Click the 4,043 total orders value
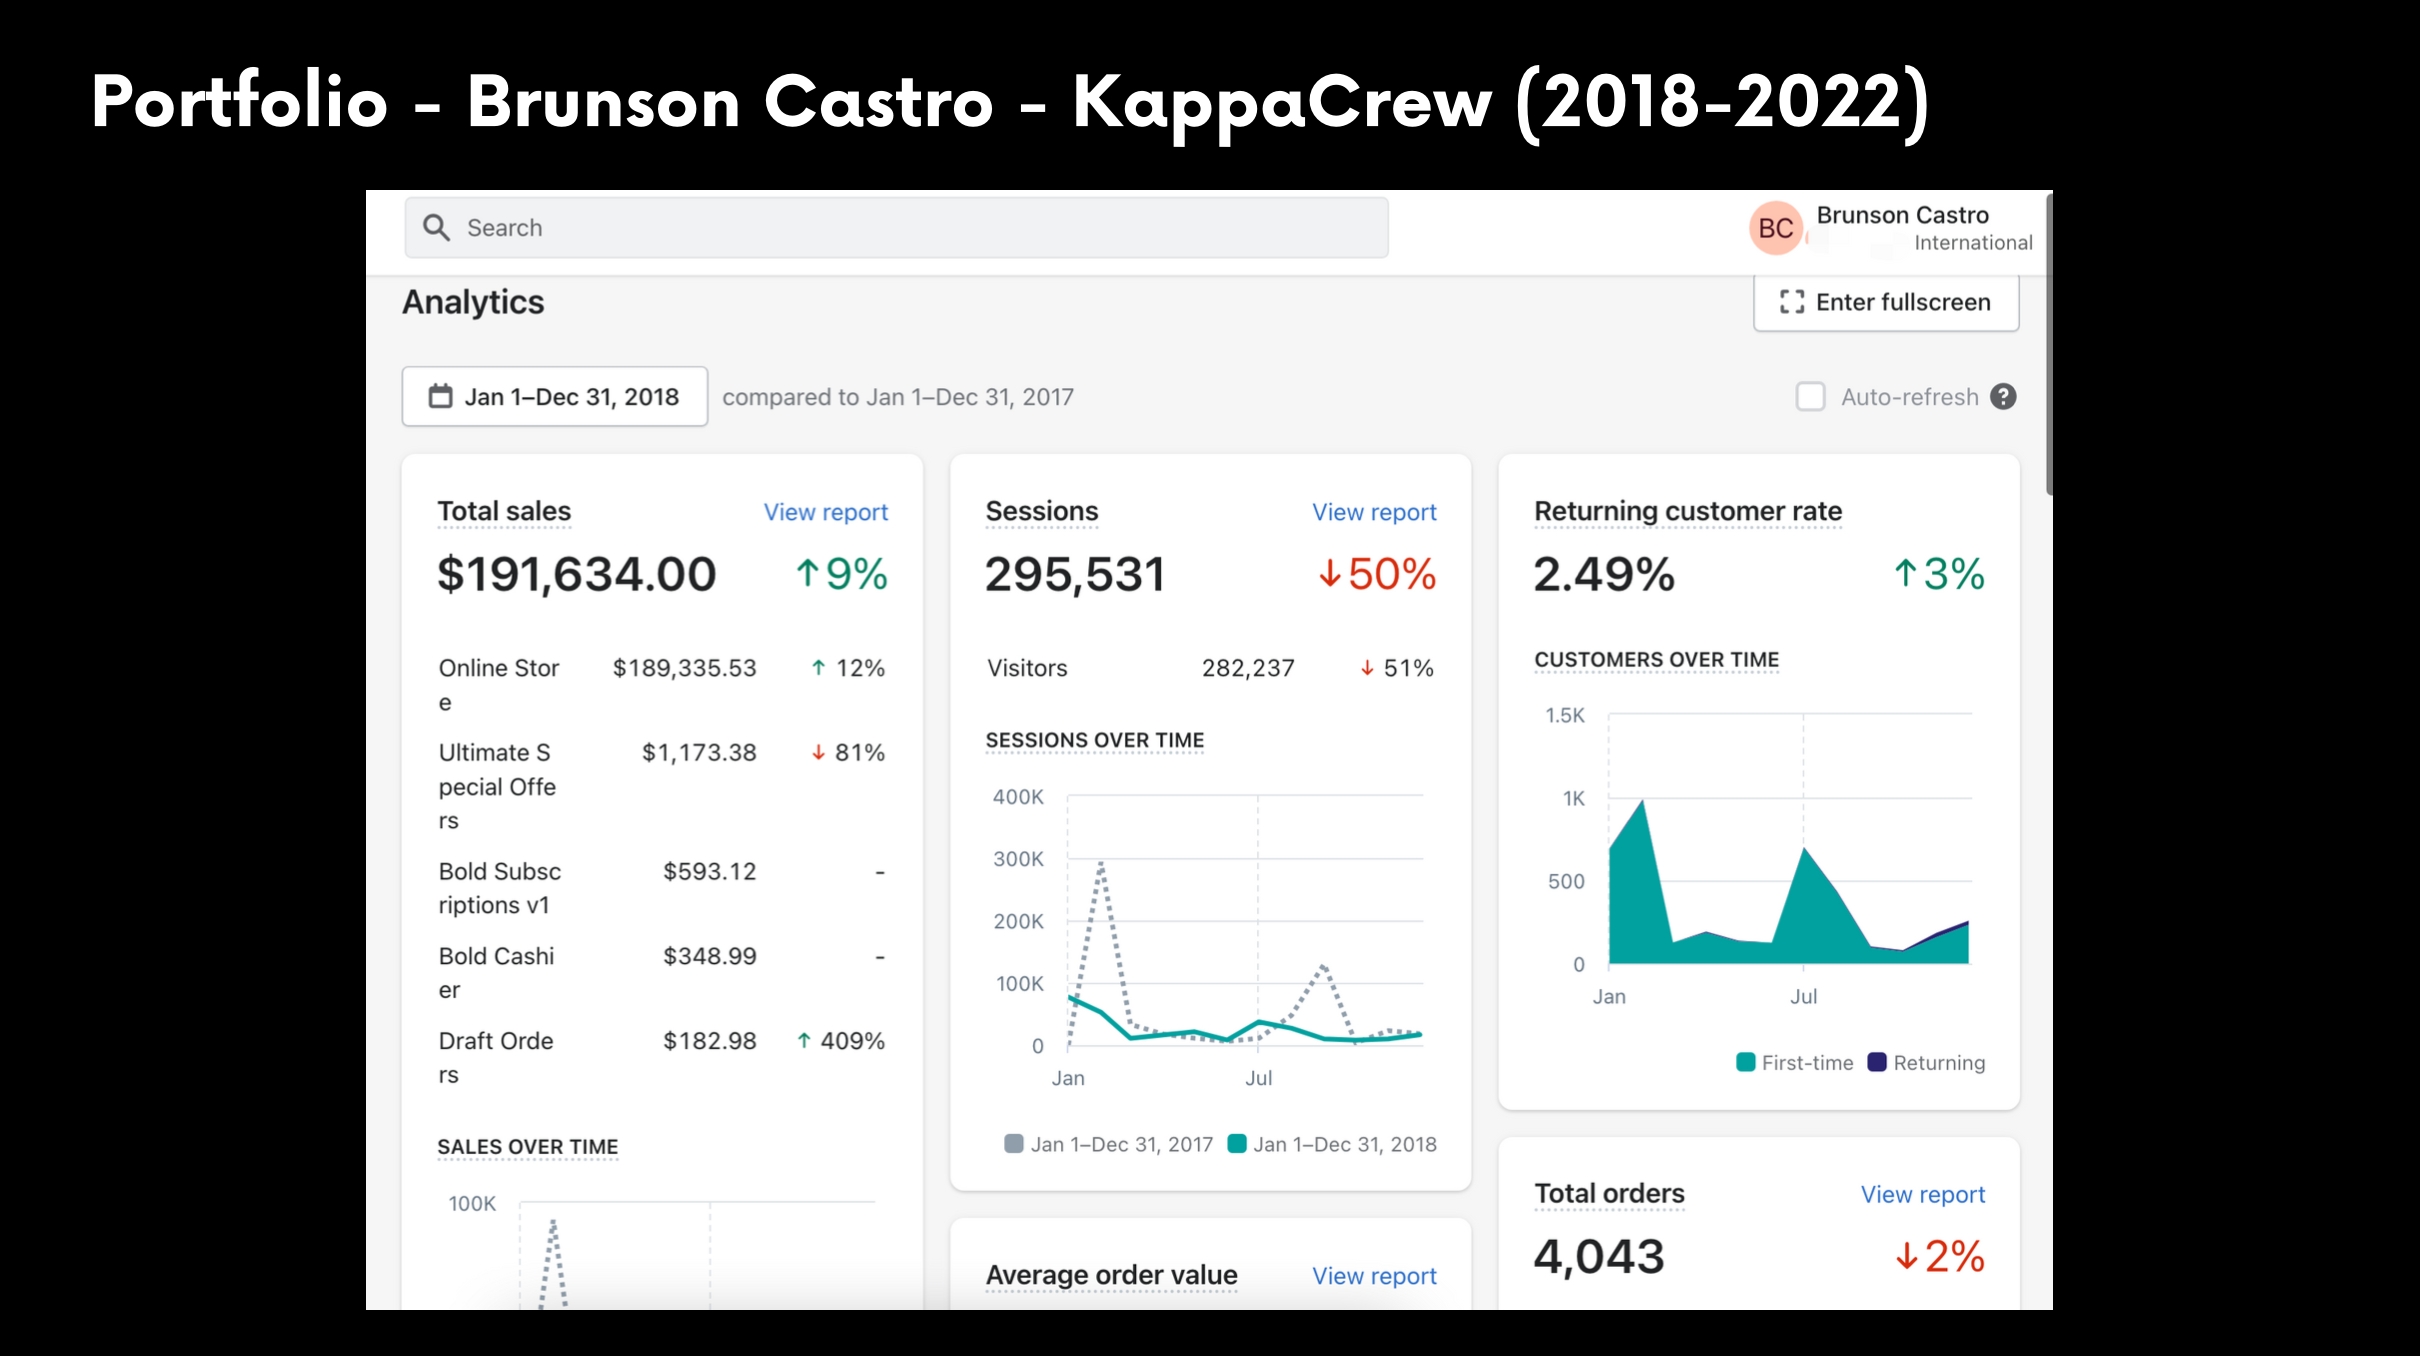Screen dimensions: 2420x1356 1599,1256
